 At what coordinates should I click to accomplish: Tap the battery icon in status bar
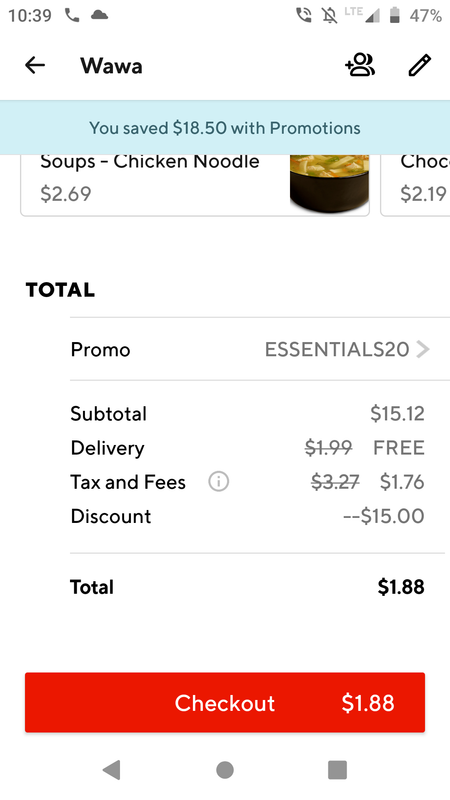(x=394, y=15)
